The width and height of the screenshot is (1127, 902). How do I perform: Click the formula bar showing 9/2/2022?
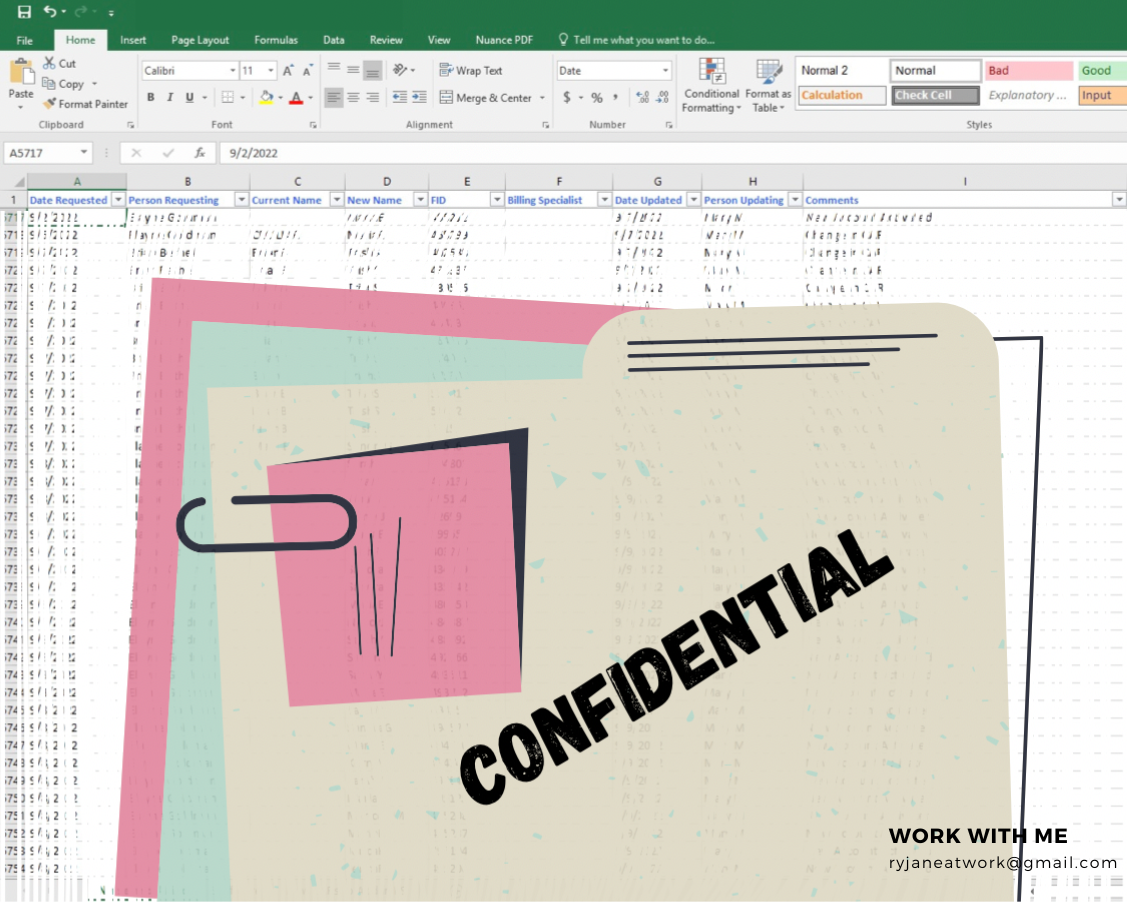[672, 152]
